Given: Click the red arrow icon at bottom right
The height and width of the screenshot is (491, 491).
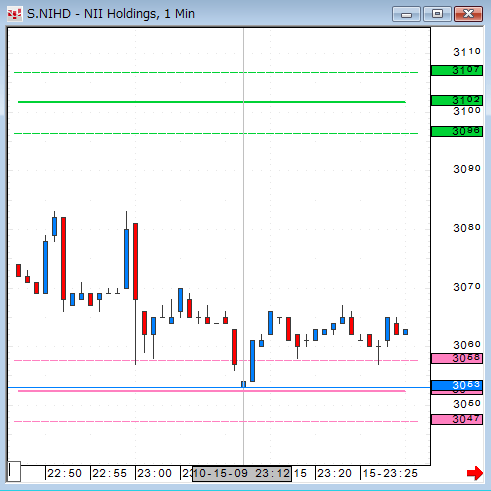Looking at the screenshot, I should tap(475, 473).
